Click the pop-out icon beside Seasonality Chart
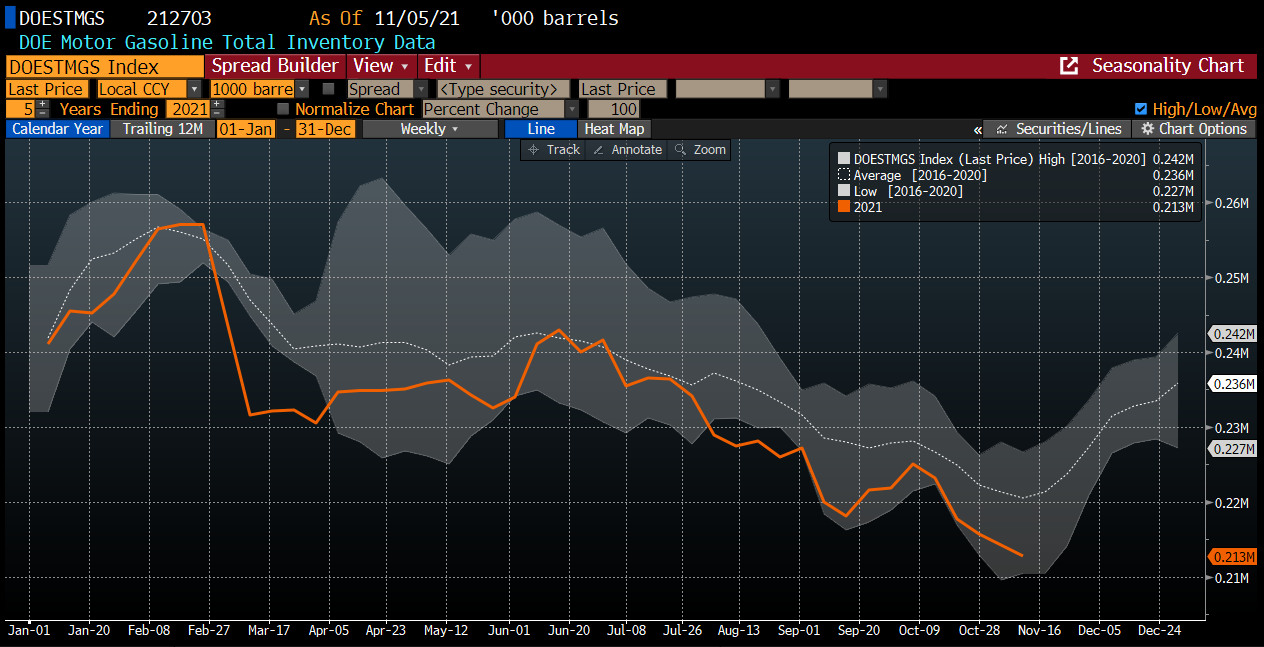1264x647 pixels. pyautogui.click(x=1069, y=66)
